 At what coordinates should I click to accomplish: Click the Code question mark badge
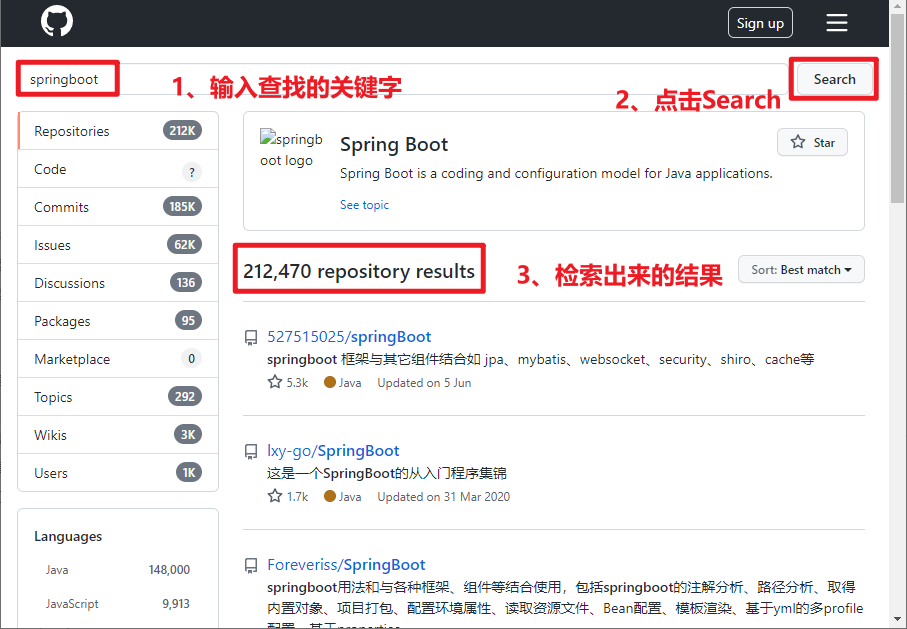pyautogui.click(x=192, y=172)
